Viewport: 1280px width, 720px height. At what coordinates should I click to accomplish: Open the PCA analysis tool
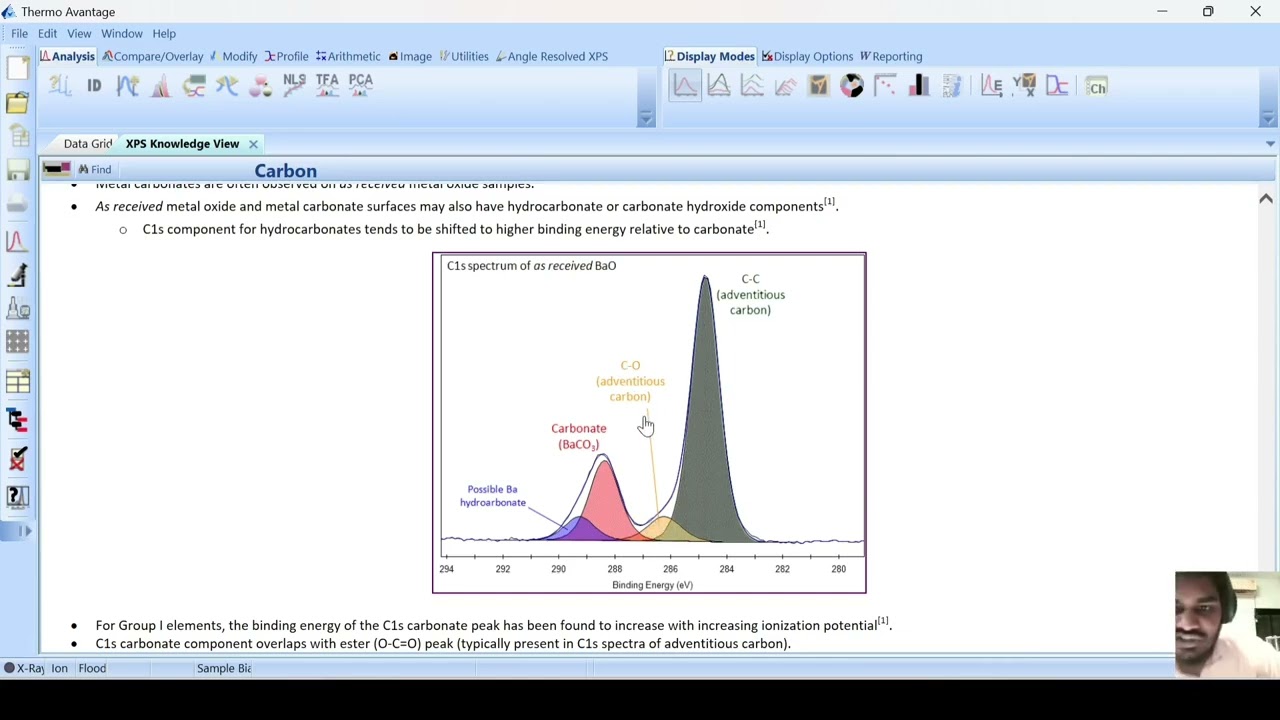(x=360, y=86)
